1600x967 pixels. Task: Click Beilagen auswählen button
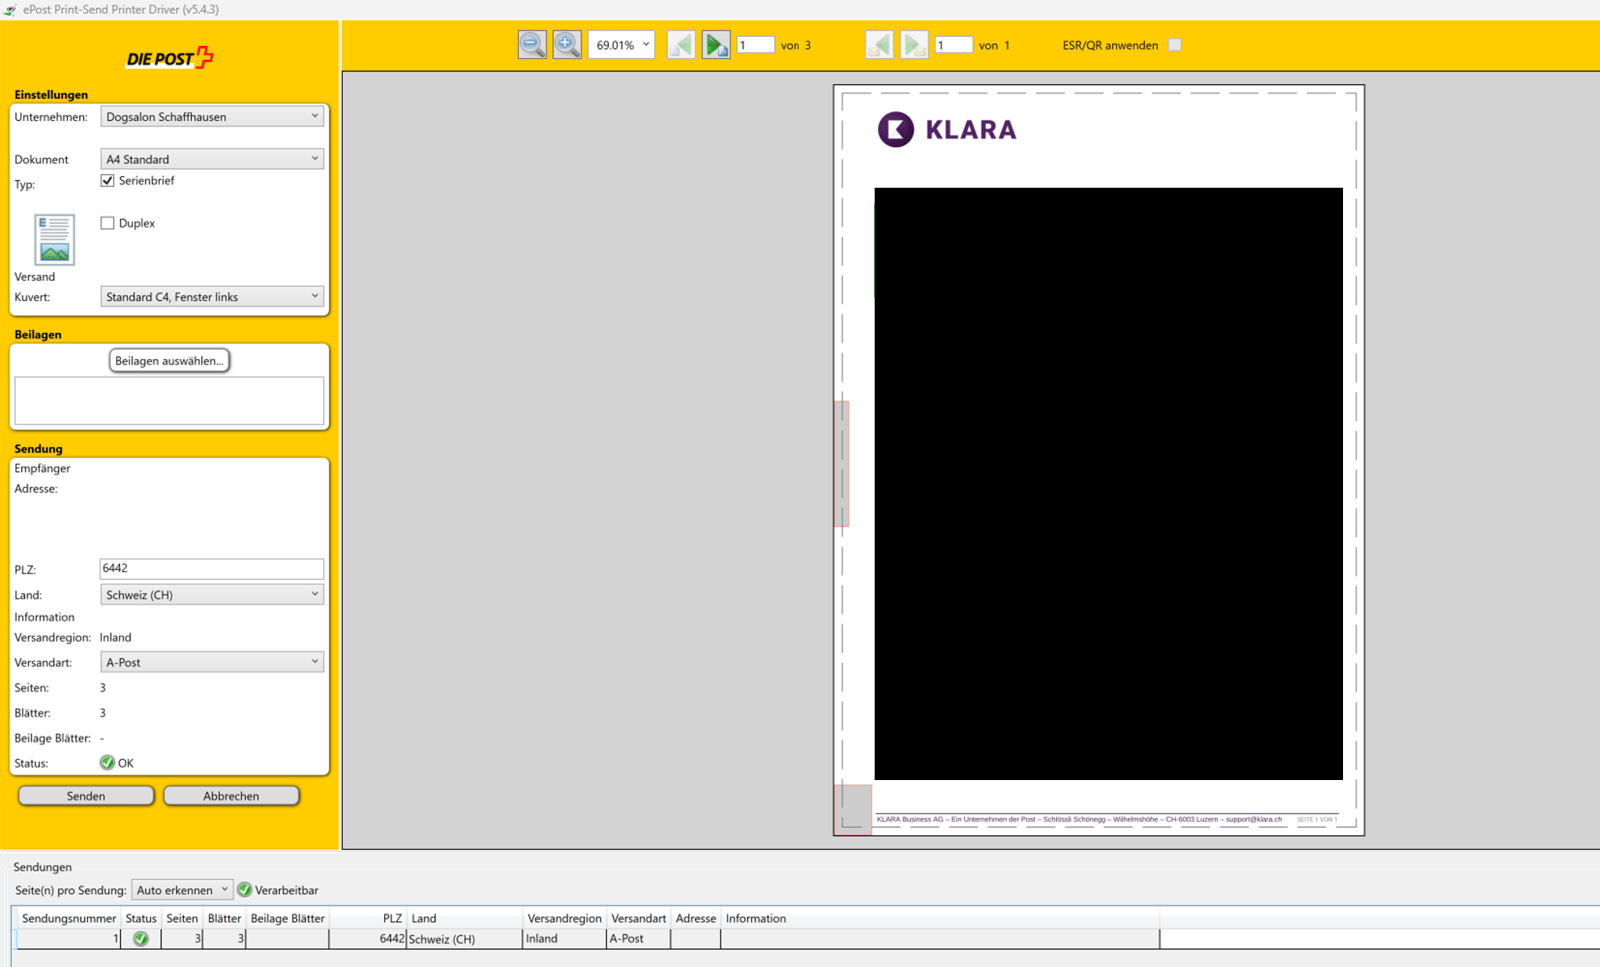tap(169, 361)
